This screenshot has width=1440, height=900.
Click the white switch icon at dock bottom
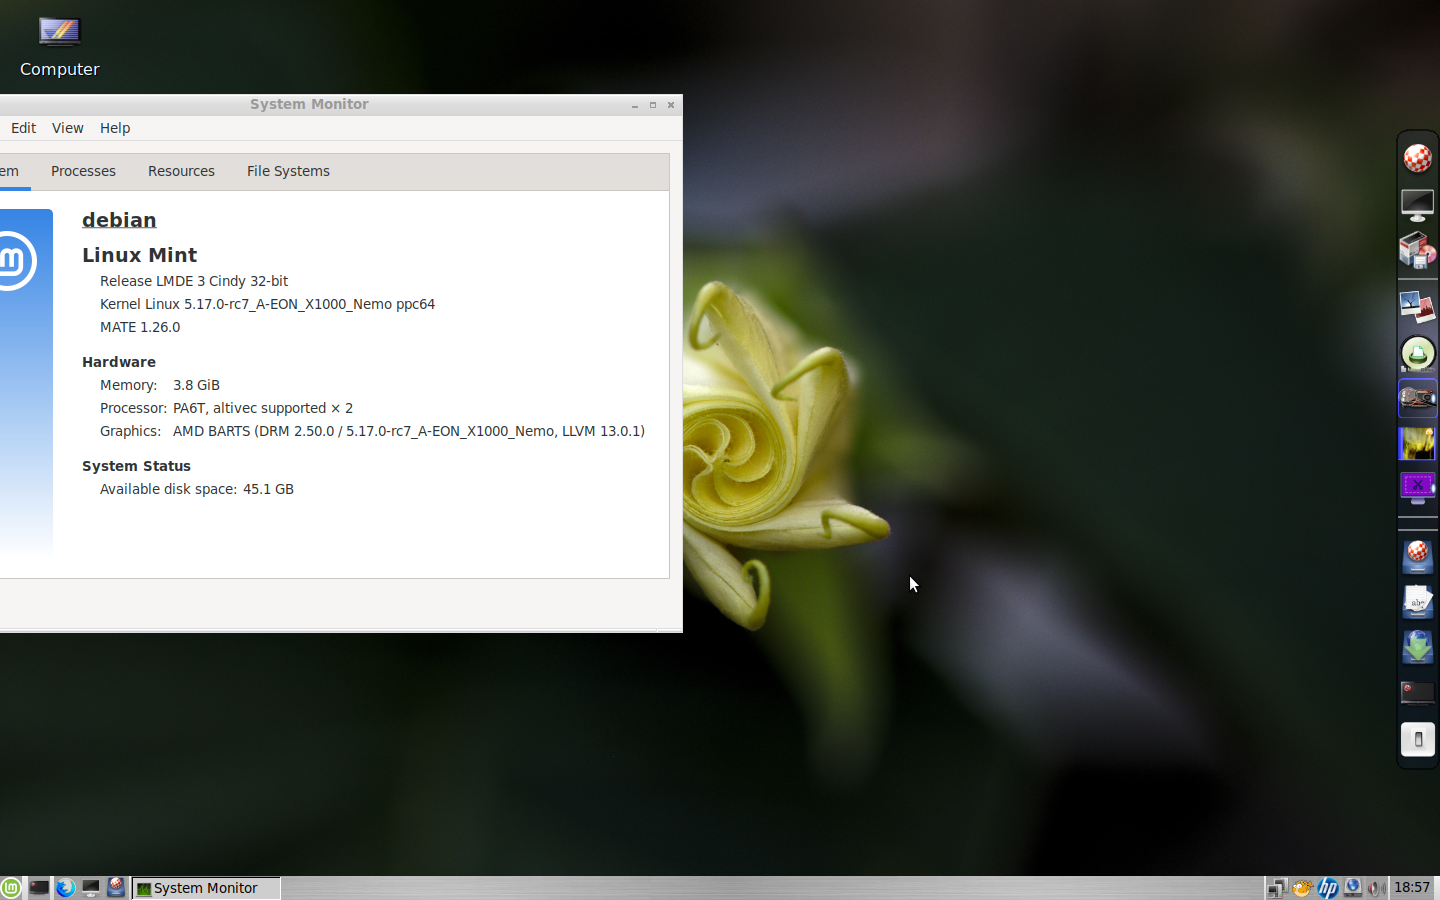tap(1417, 740)
